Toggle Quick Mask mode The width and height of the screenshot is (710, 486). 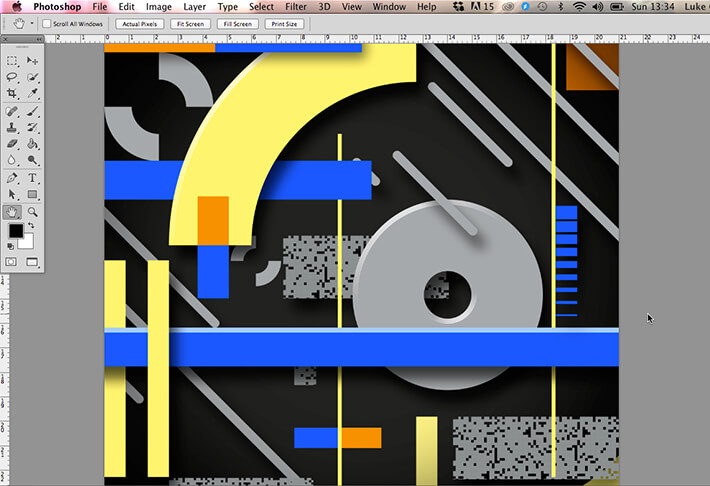(x=11, y=262)
